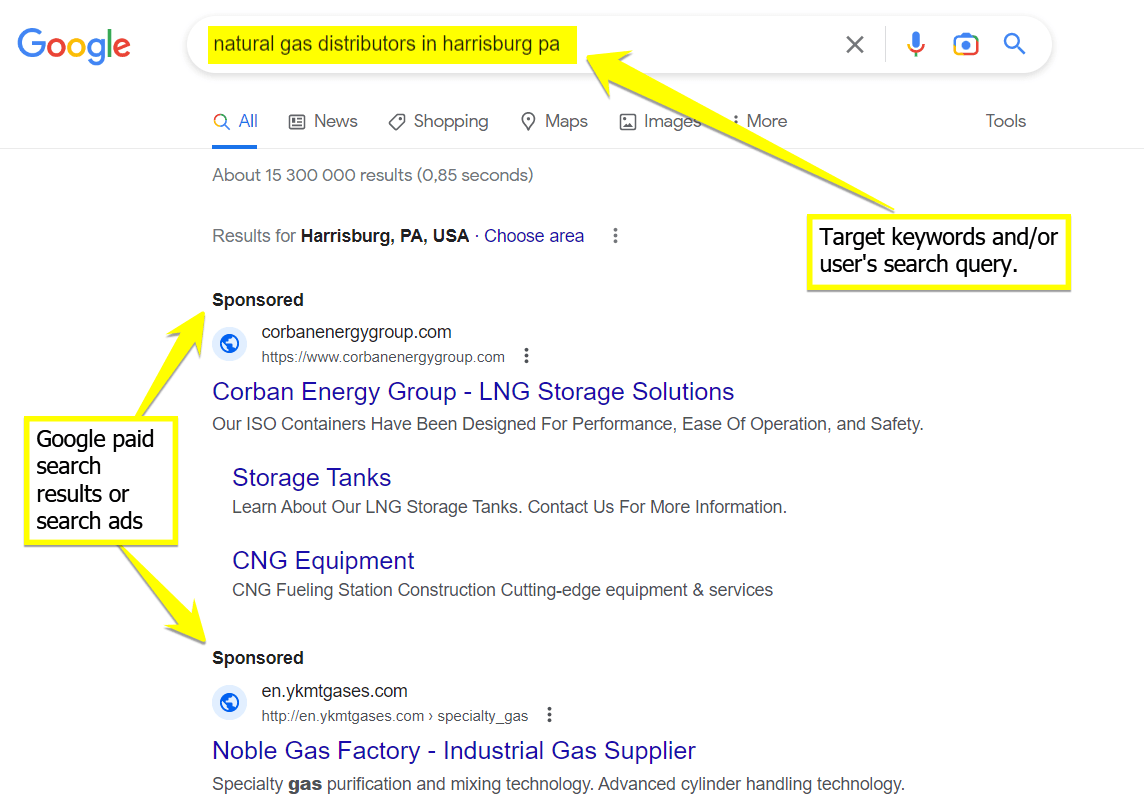Viewport: 1144px width, 809px height.
Task: Click globe favicon for en.ykmtgases.com
Action: 230,702
